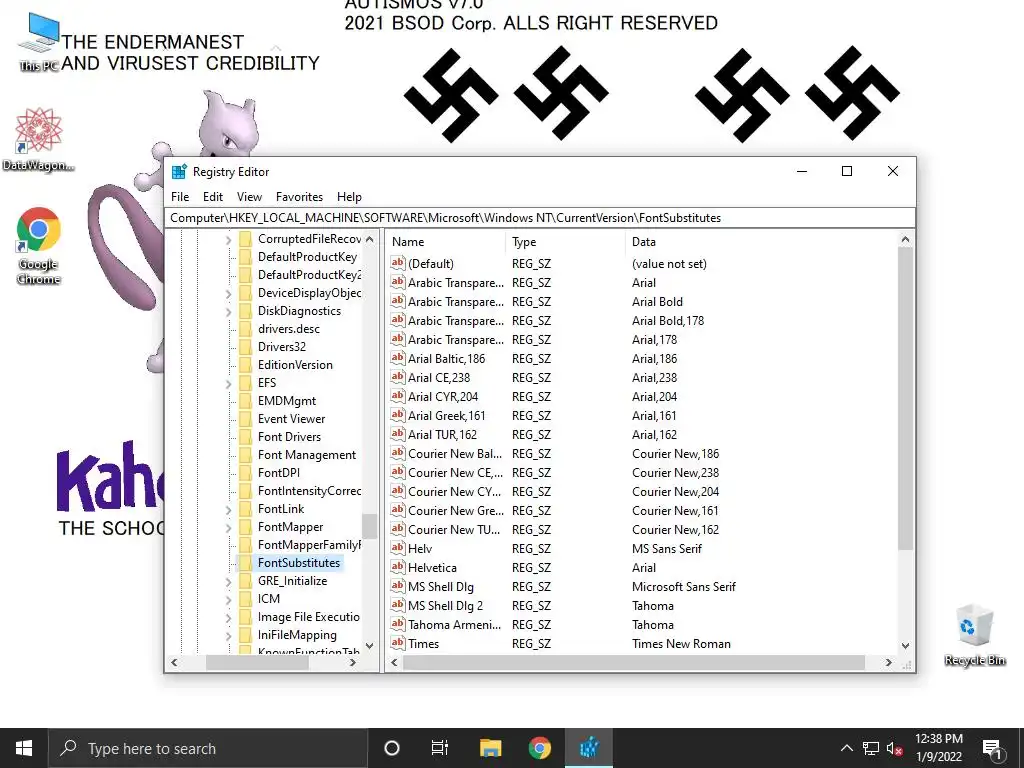
Task: Expand the FontMapper key
Action: point(228,528)
